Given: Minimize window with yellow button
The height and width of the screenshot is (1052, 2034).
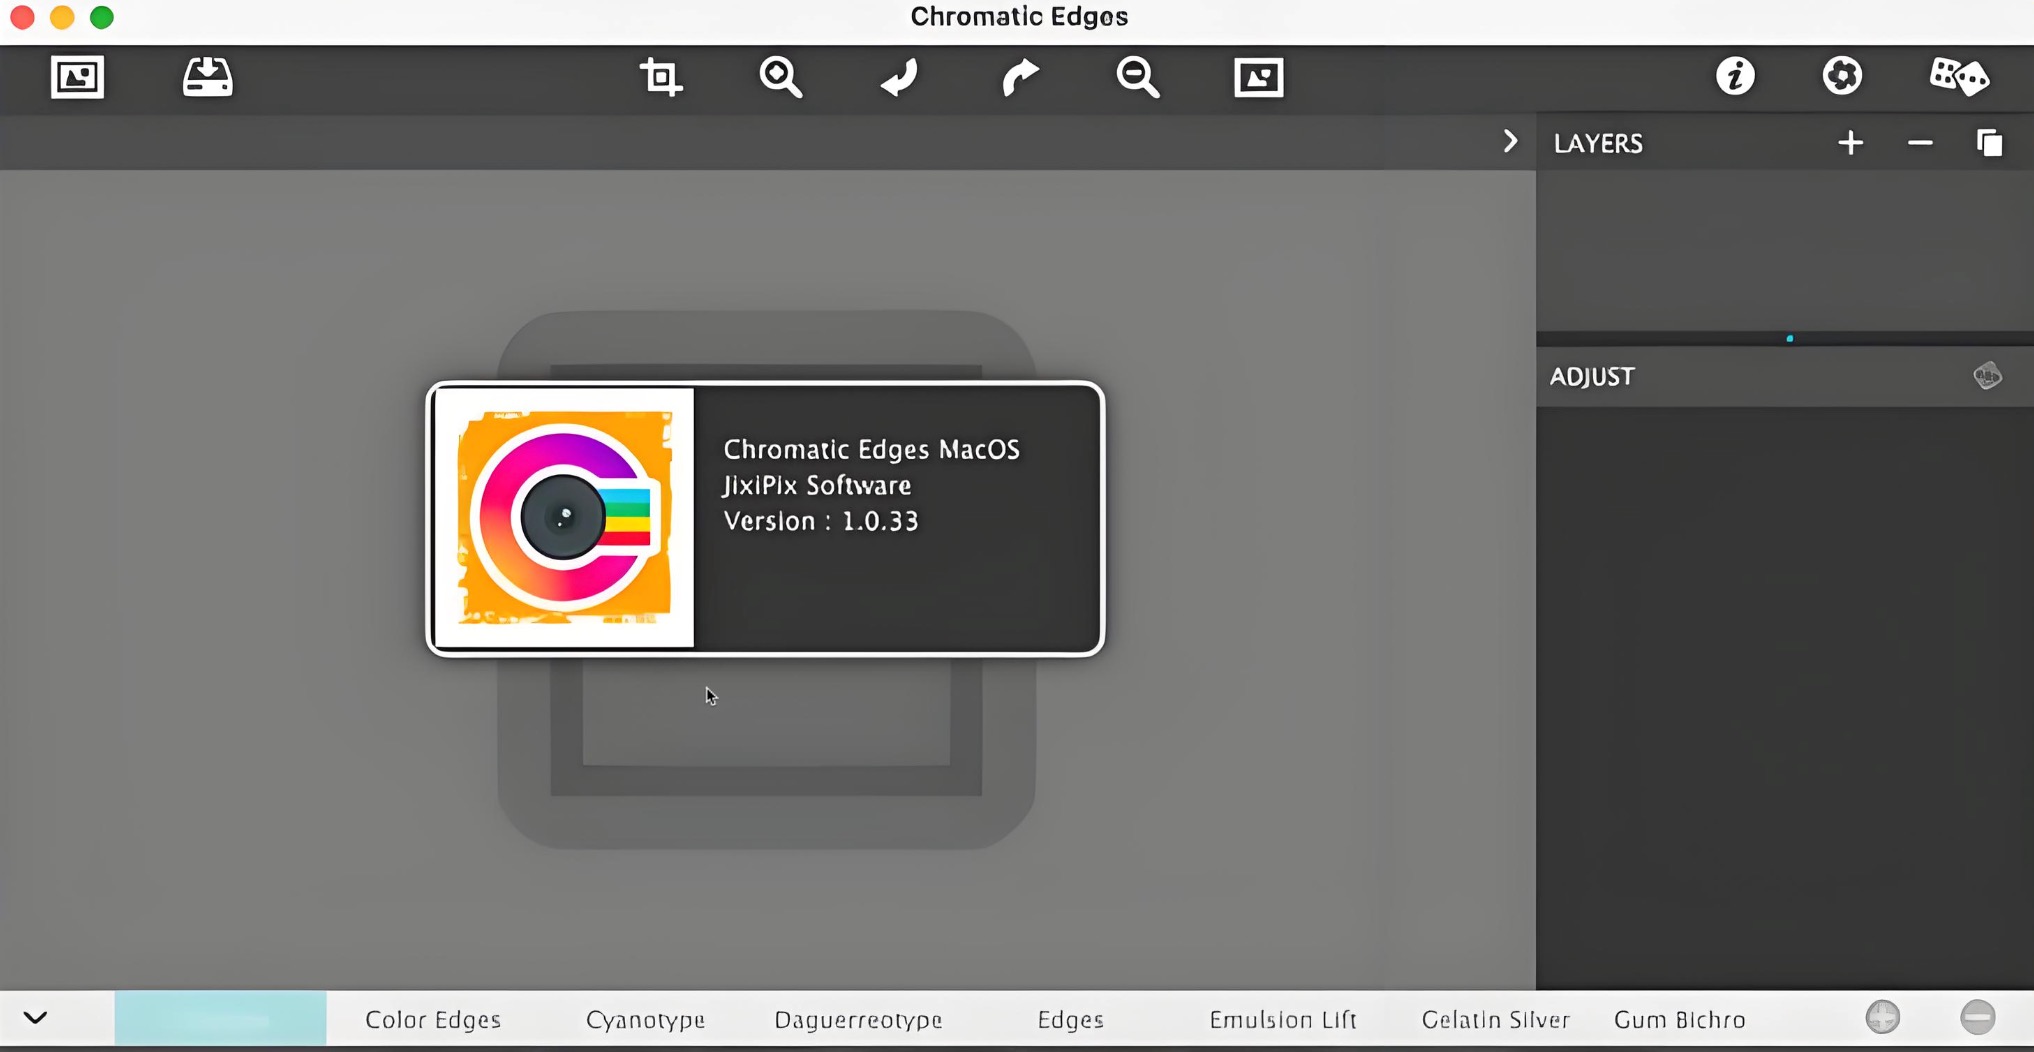Looking at the screenshot, I should pyautogui.click(x=62, y=17).
